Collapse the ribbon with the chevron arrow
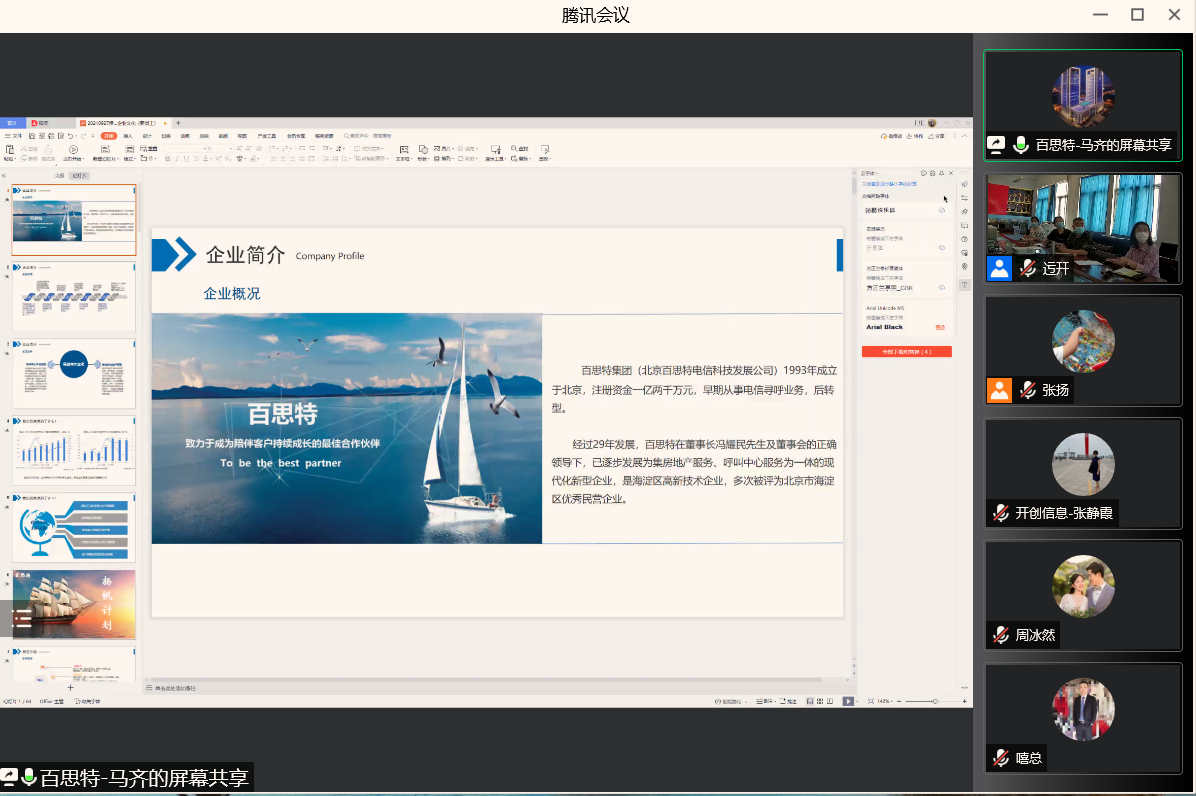 (x=966, y=136)
